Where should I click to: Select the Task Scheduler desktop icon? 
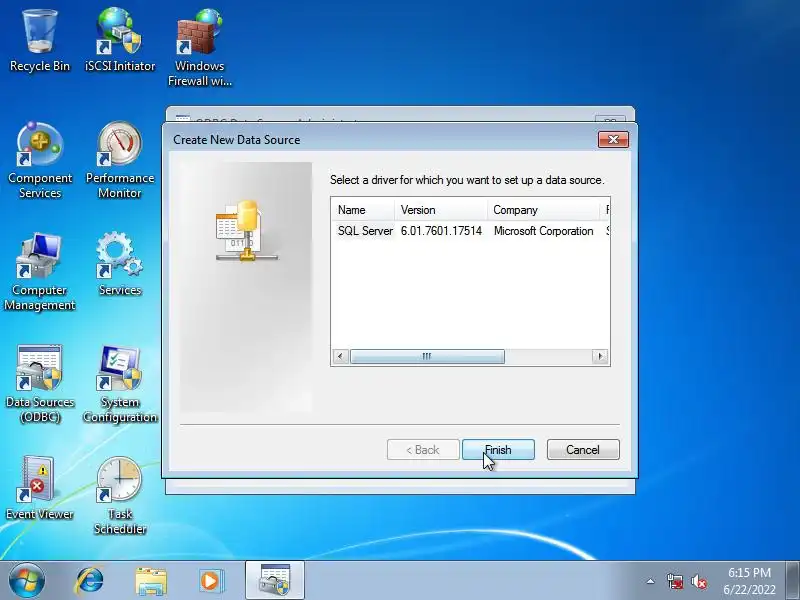[x=120, y=496]
